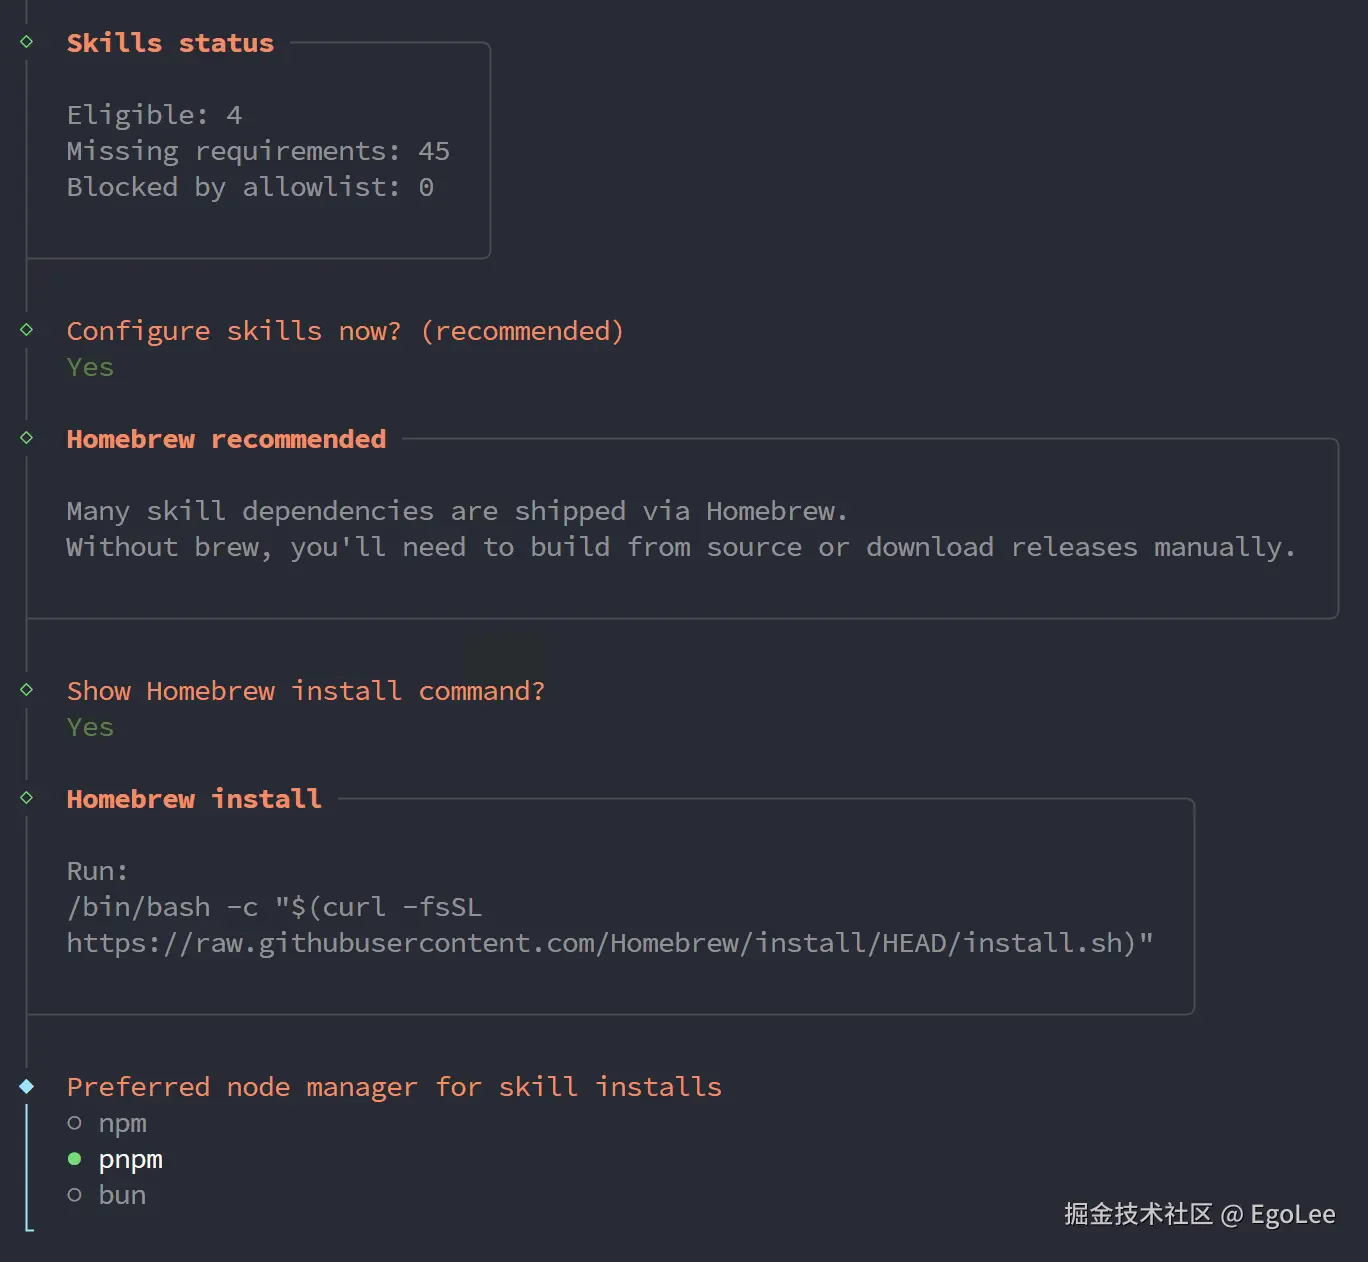Screen dimensions: 1368x1262
Task: Click diamond icon next to Show Homebrew install command
Action: (27, 690)
